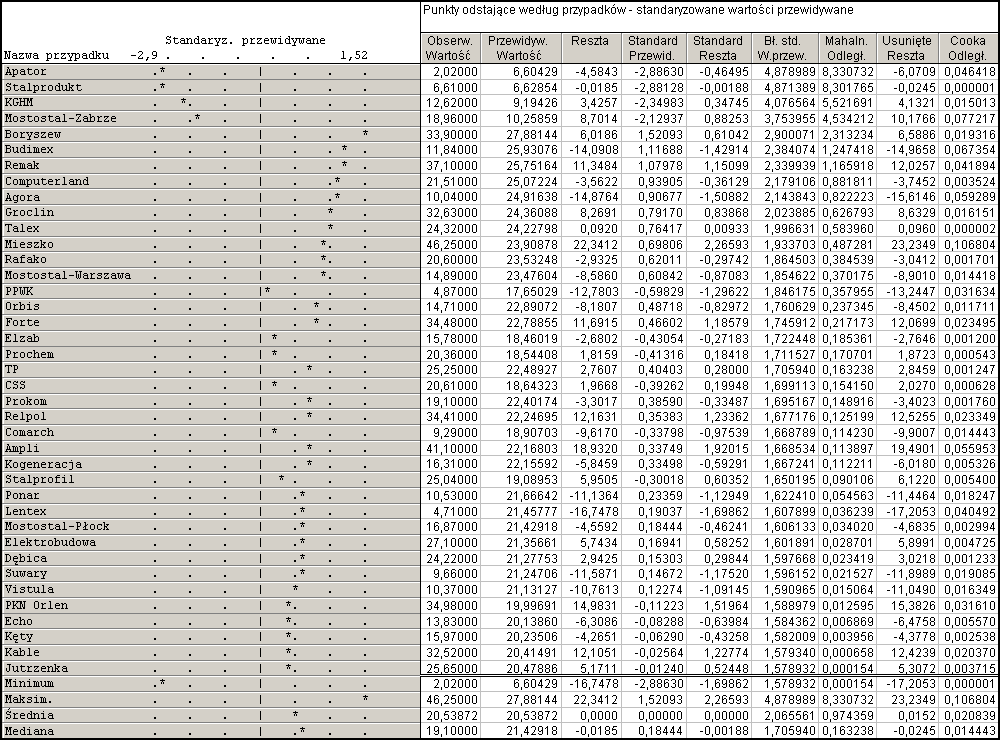Select the Budimex case name
This screenshot has height=740, width=1000.
(29, 150)
